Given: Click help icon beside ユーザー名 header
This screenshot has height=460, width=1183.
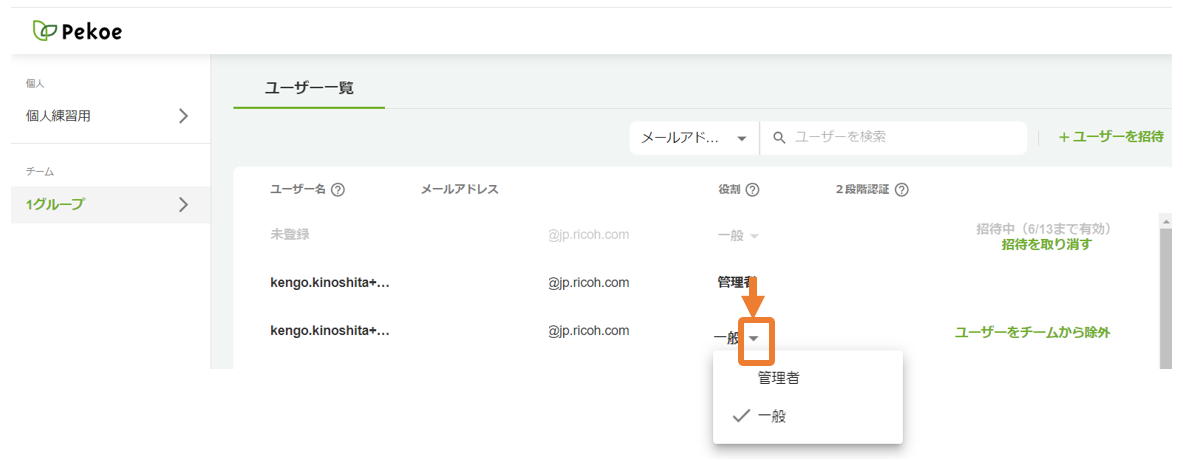Looking at the screenshot, I should point(338,190).
